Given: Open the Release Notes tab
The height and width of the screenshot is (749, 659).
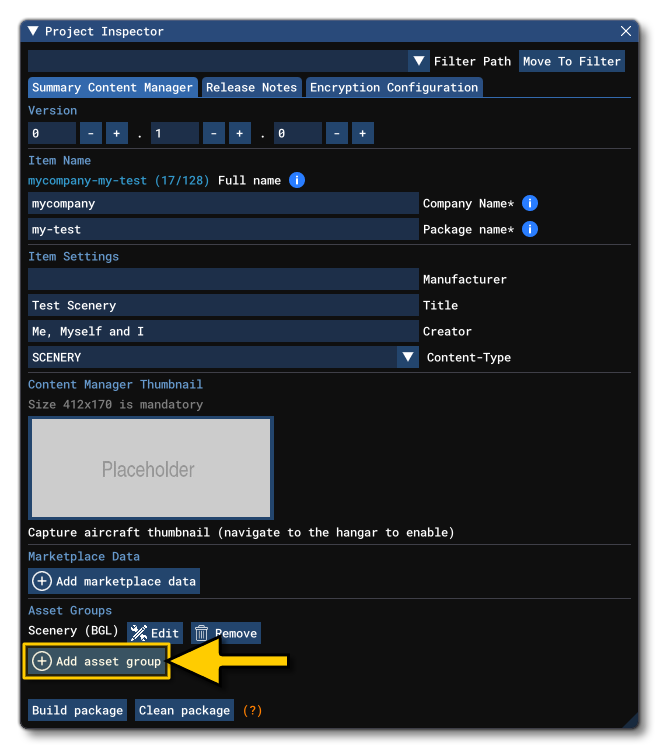Looking at the screenshot, I should pos(251,87).
